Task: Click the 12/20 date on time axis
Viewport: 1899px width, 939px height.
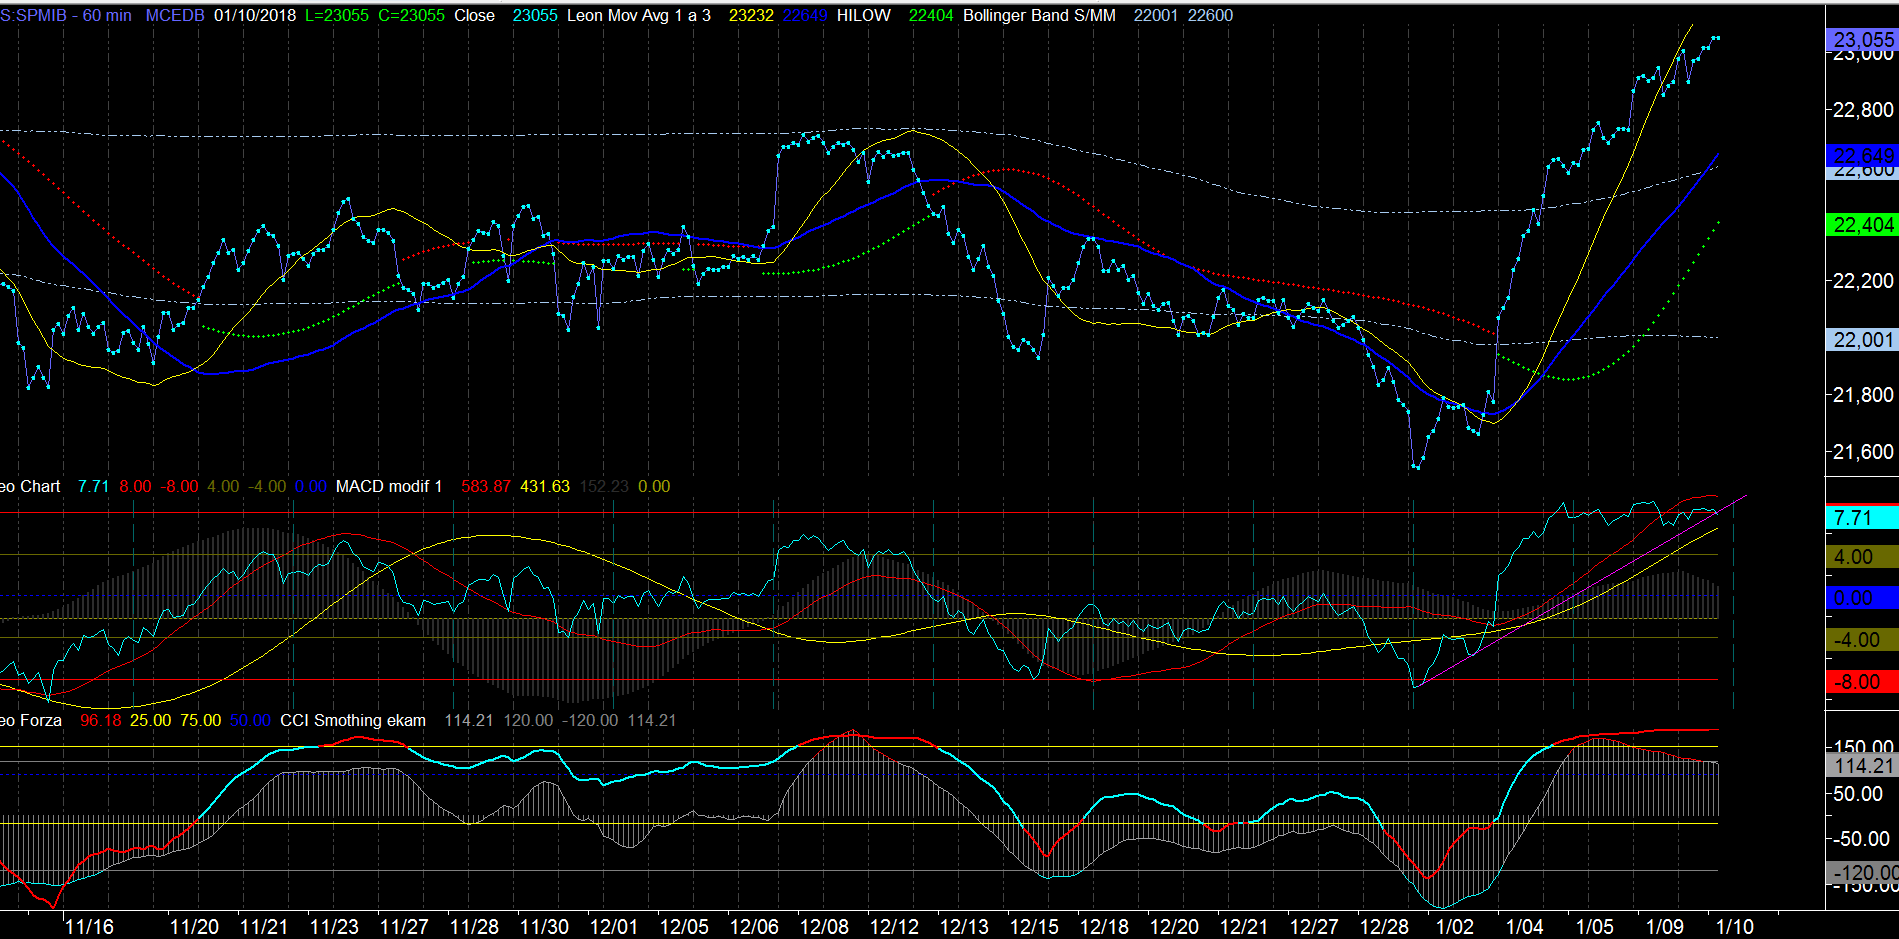Action: click(1174, 926)
